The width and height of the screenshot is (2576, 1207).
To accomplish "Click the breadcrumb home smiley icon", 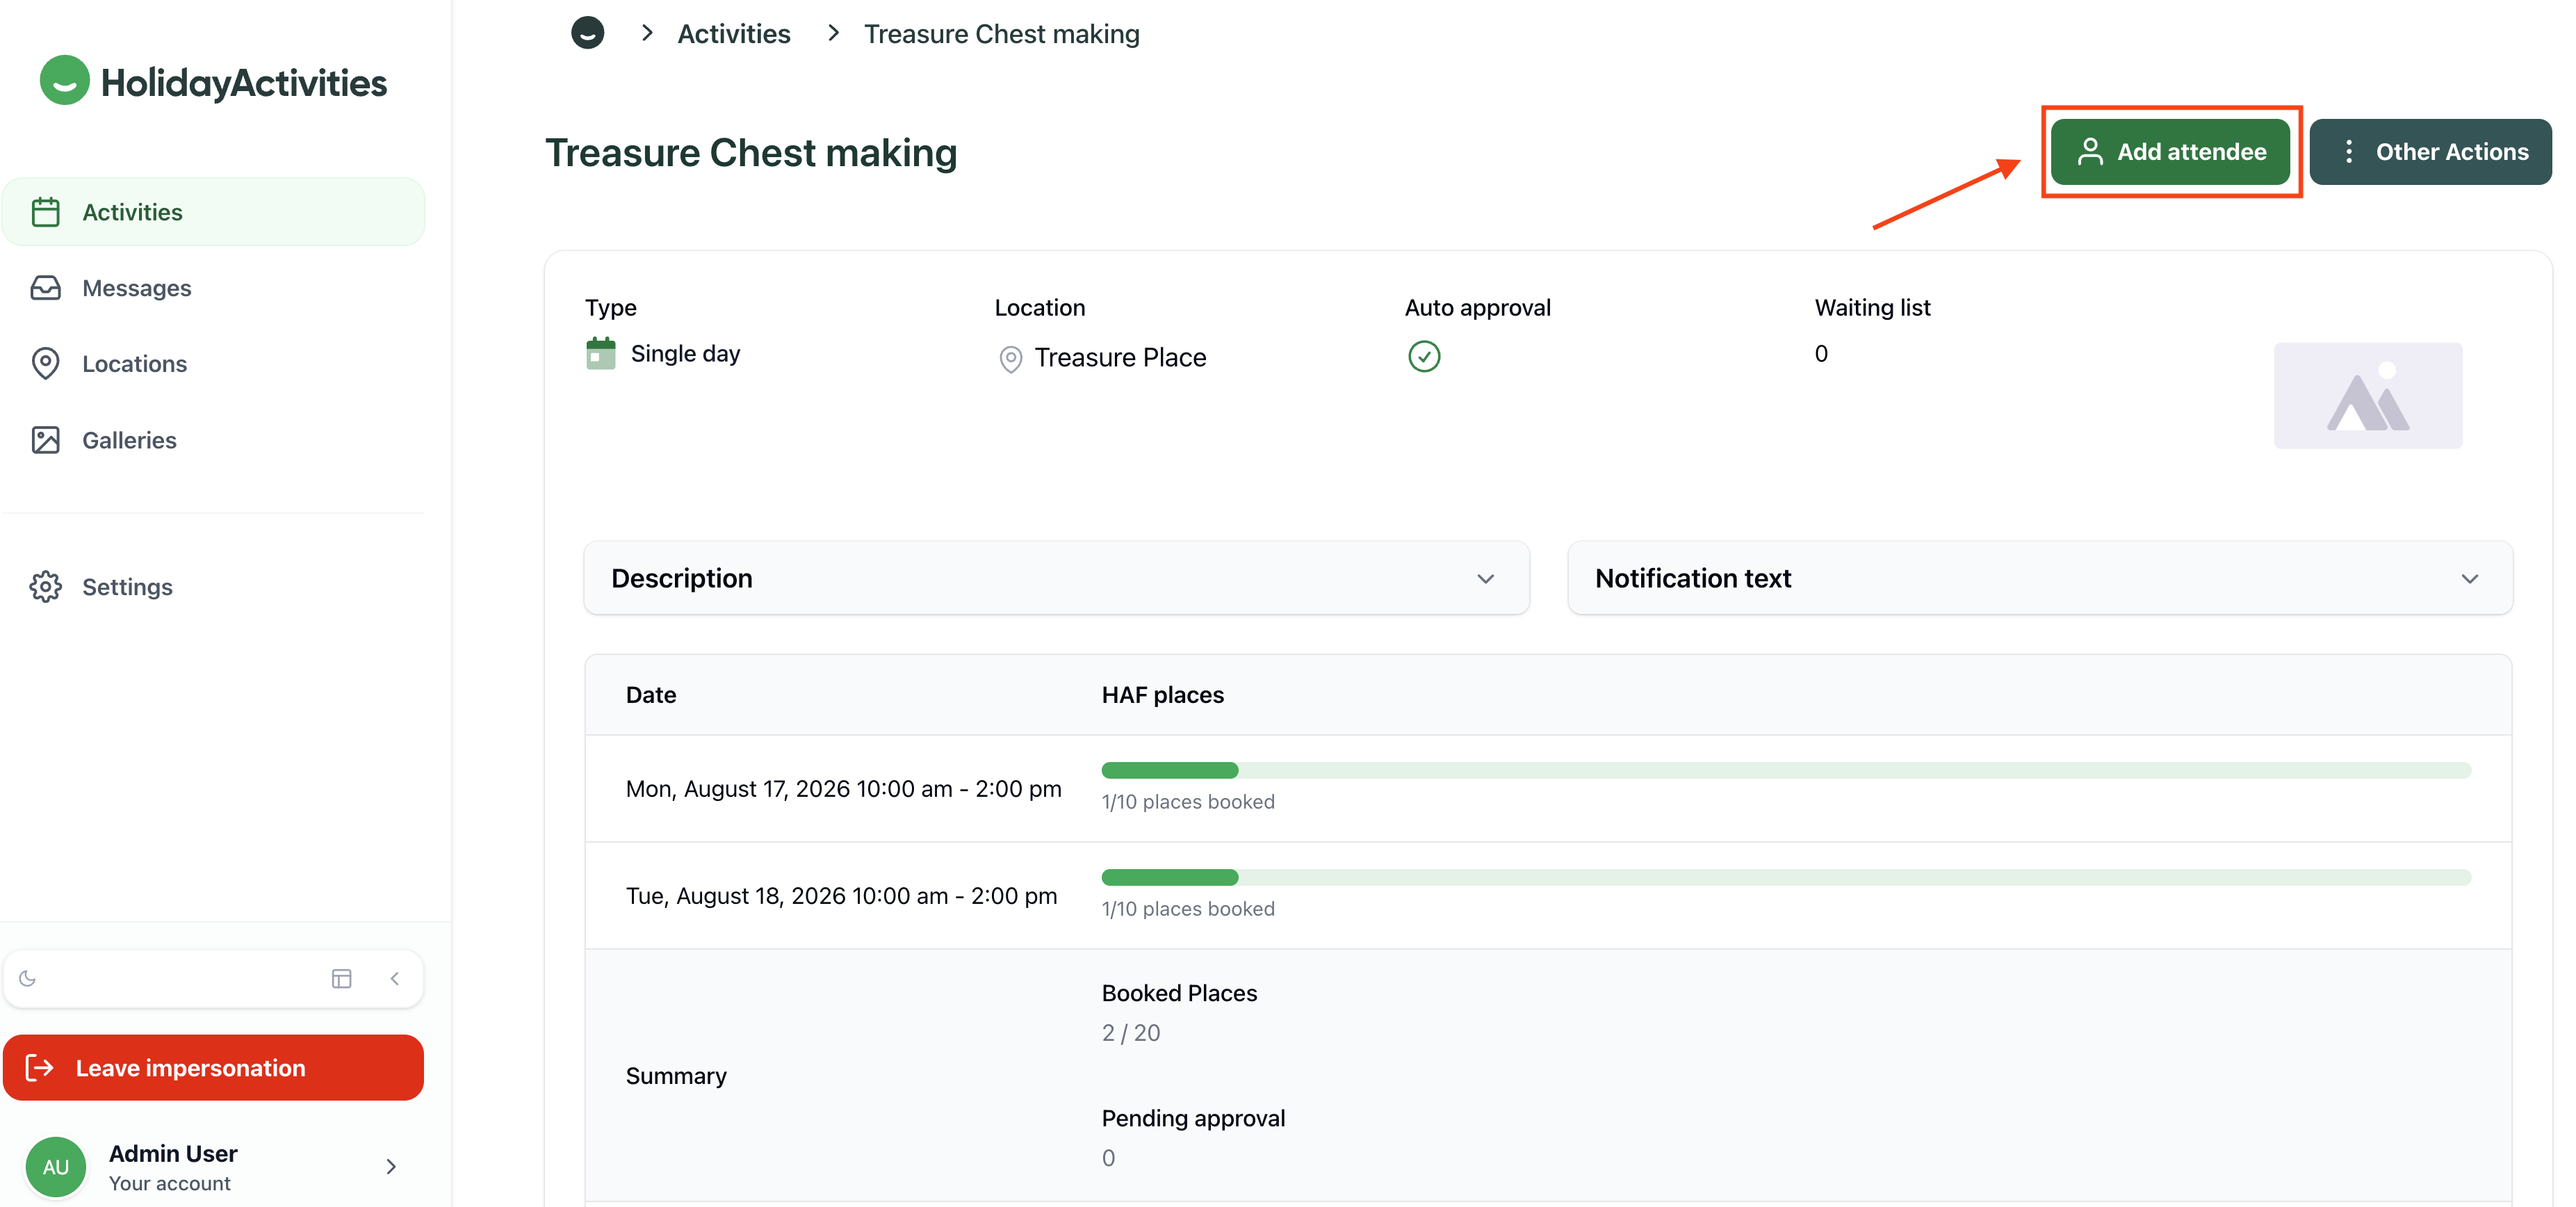I will point(588,33).
